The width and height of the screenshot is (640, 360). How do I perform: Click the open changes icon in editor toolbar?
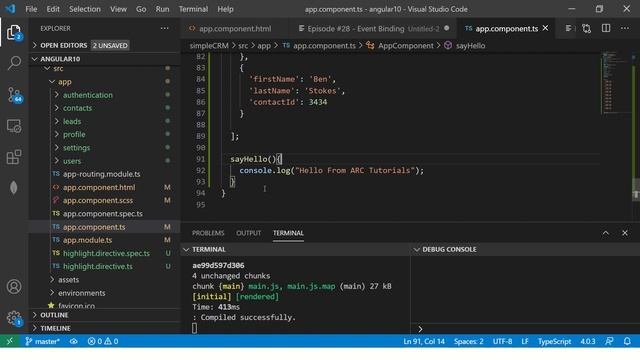587,28
